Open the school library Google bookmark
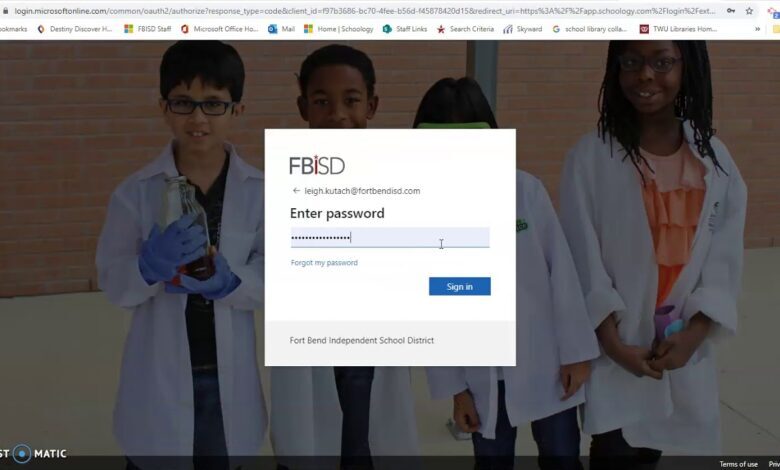The height and width of the screenshot is (470, 780). coord(590,29)
